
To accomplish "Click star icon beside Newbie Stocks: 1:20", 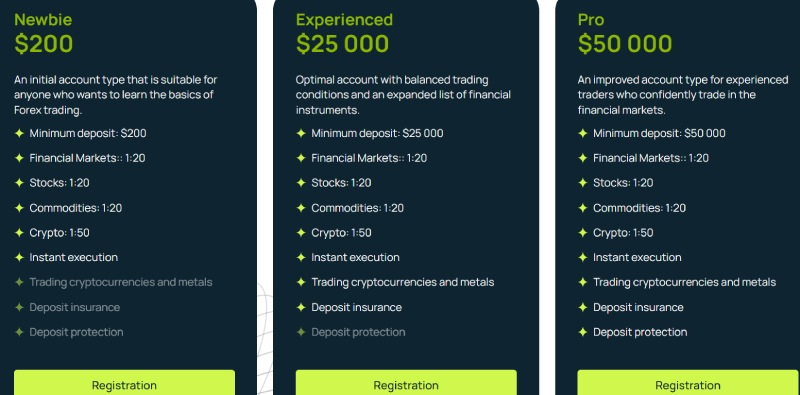I will coord(19,183).
